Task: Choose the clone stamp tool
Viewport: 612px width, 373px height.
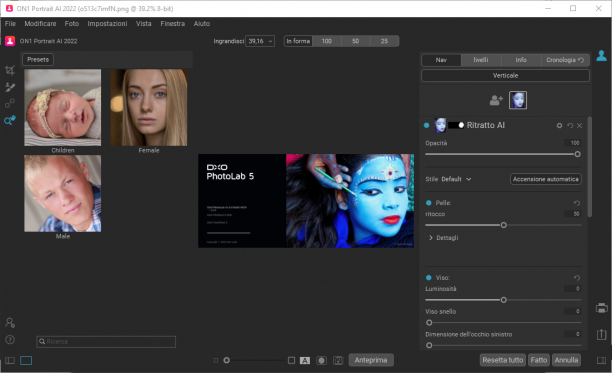Action: (x=10, y=103)
